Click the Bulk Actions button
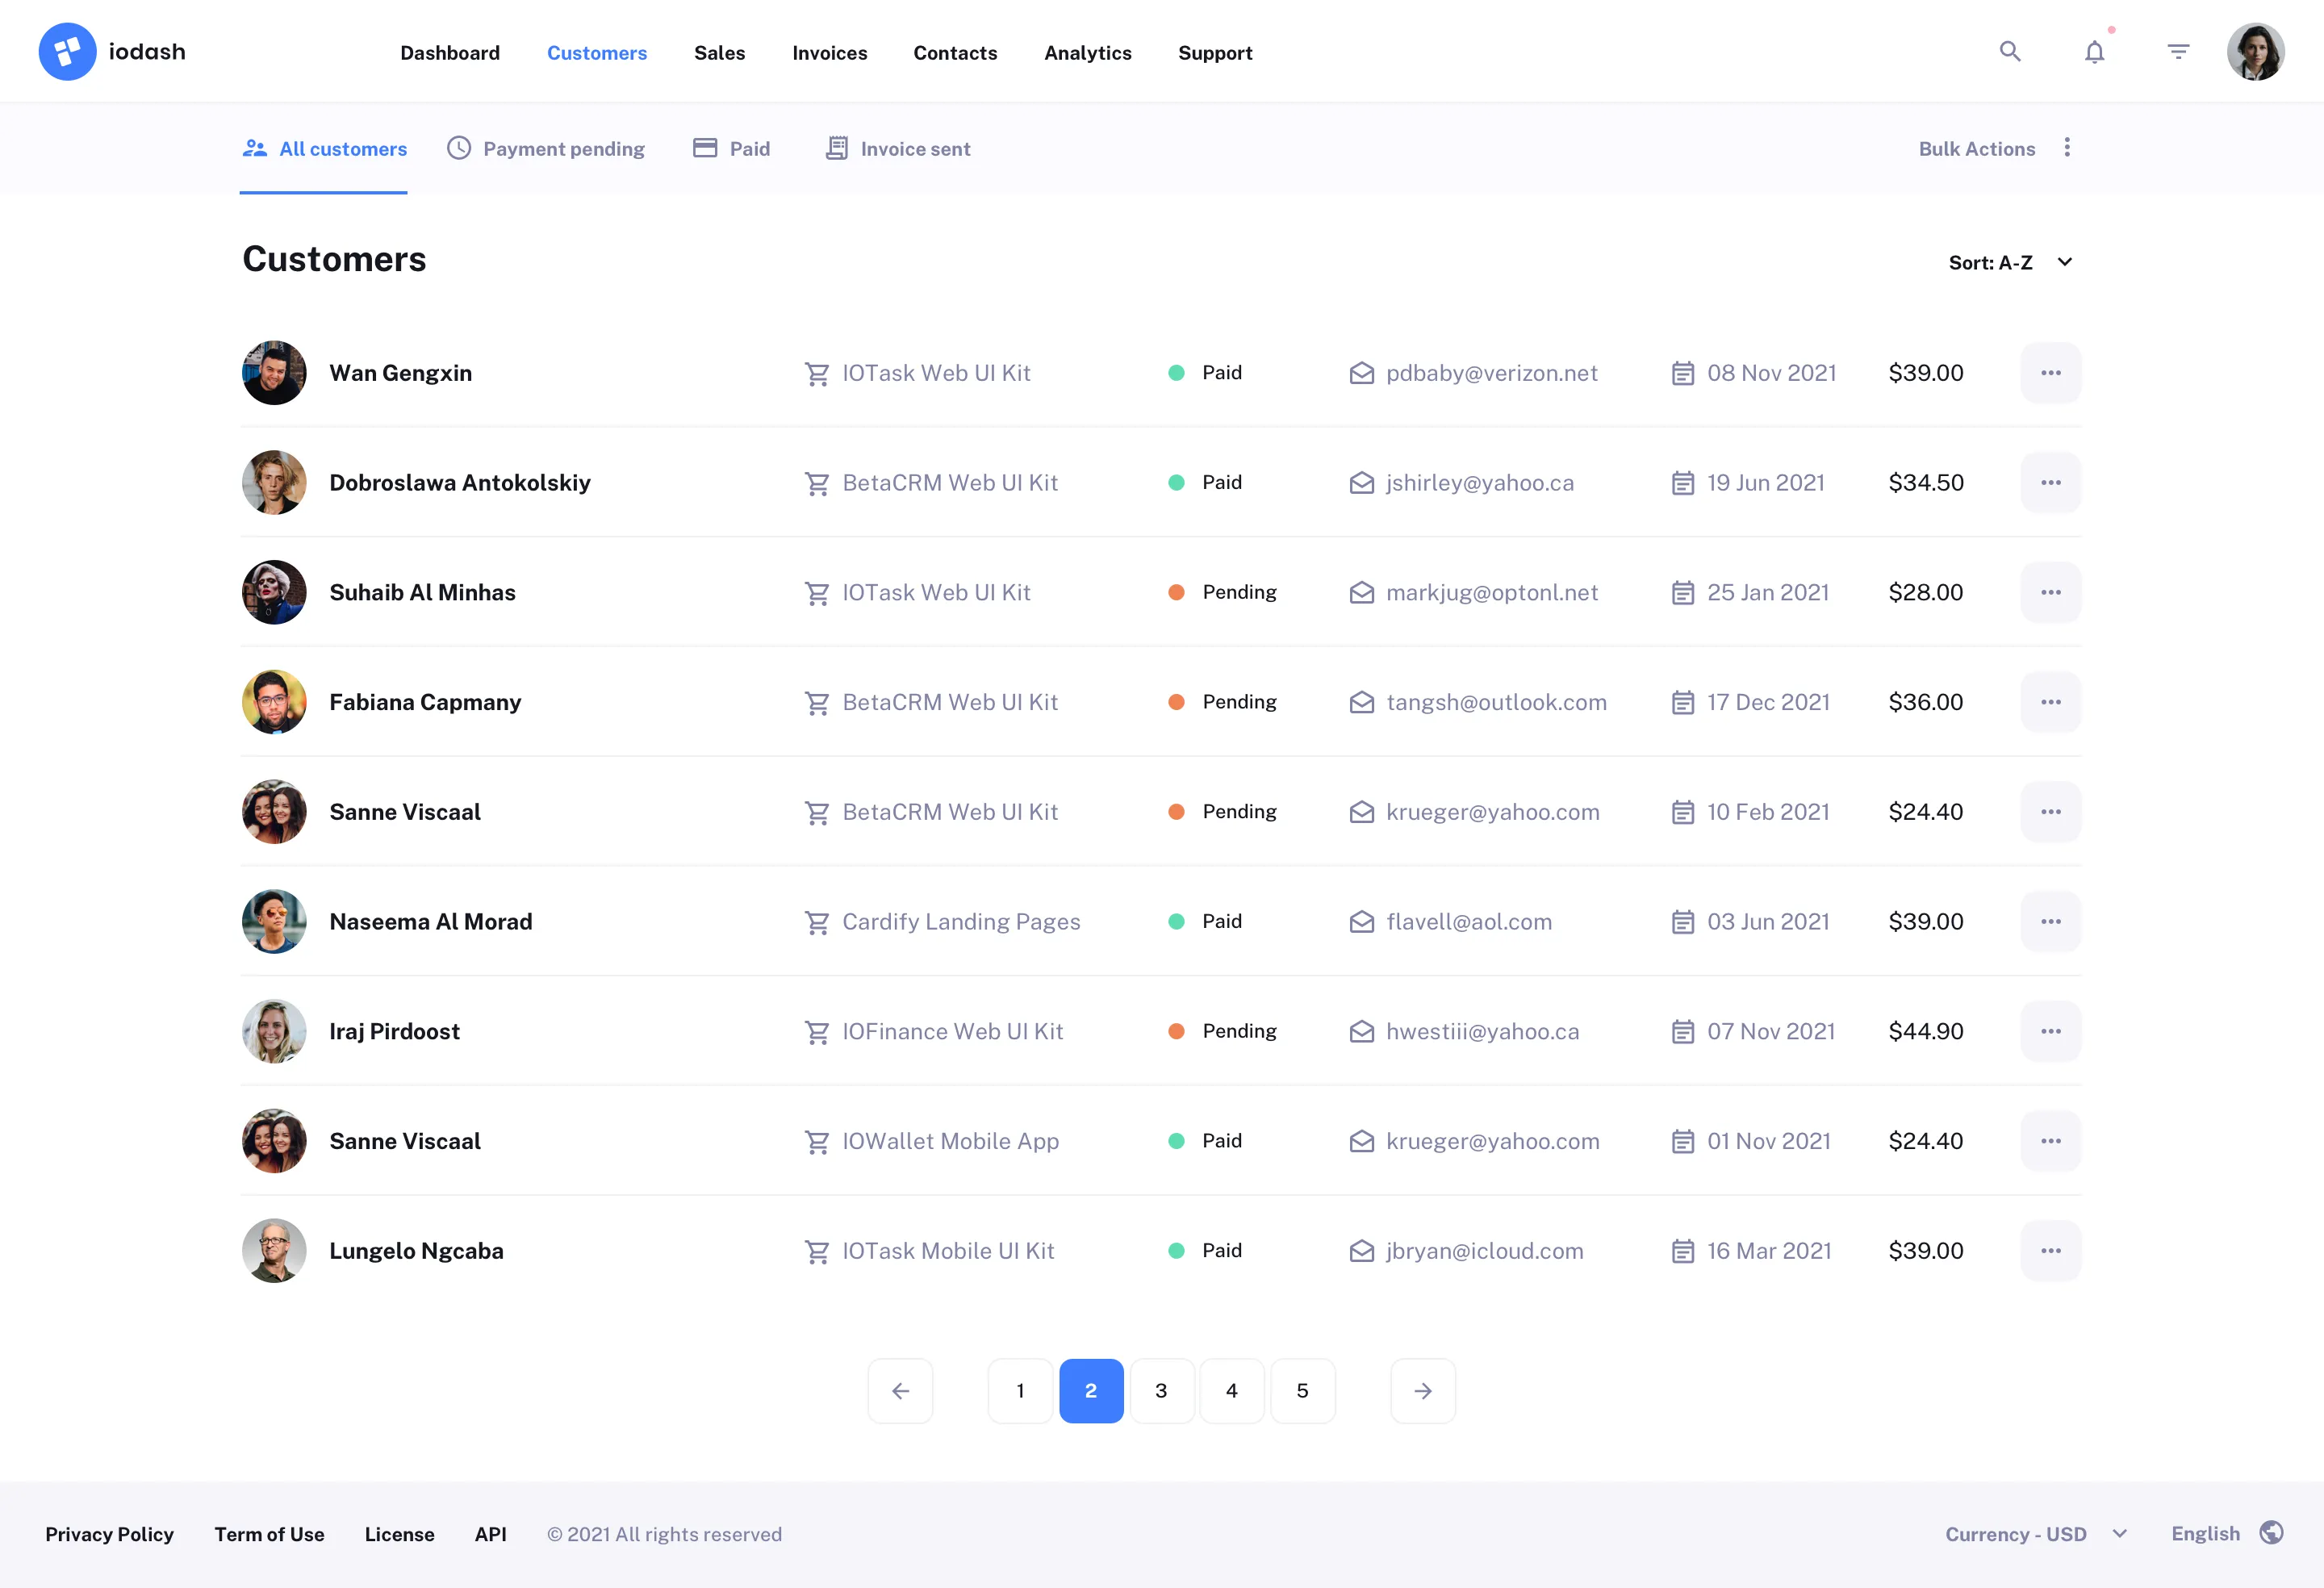This screenshot has width=2324, height=1588. [x=1976, y=147]
